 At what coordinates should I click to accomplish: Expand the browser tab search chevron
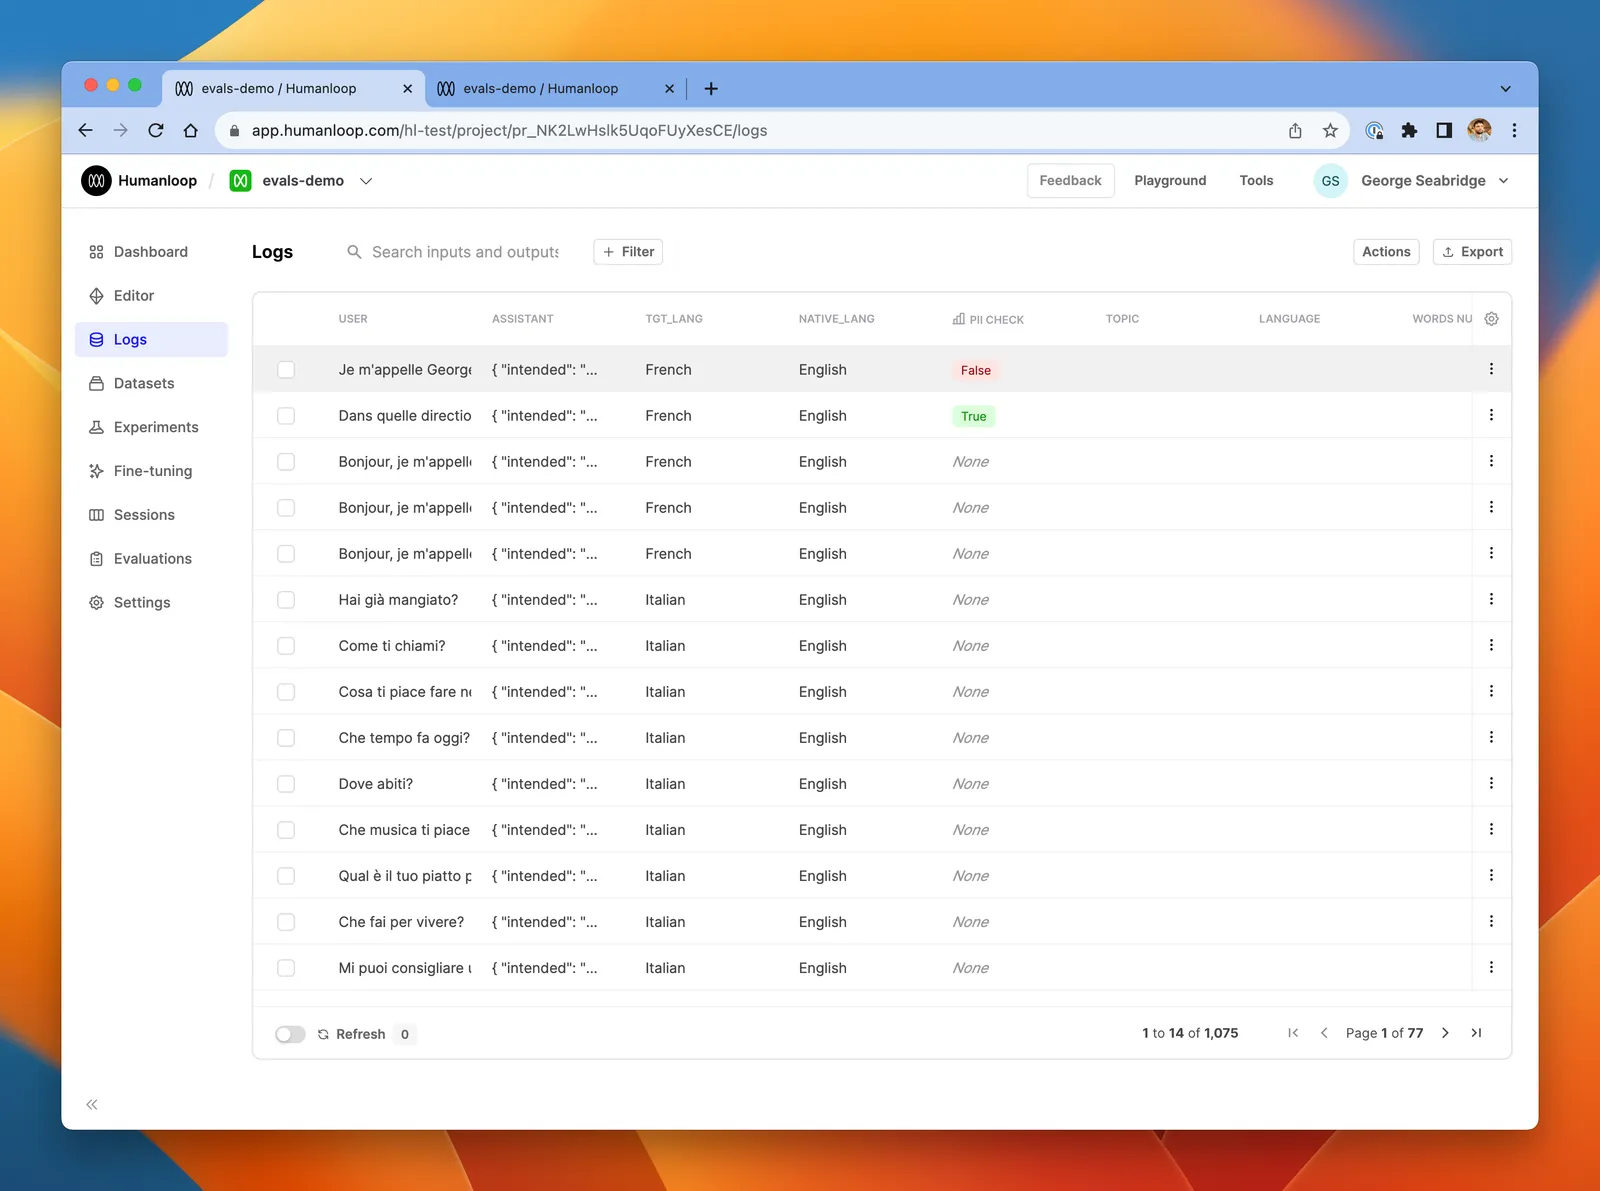(x=1505, y=89)
